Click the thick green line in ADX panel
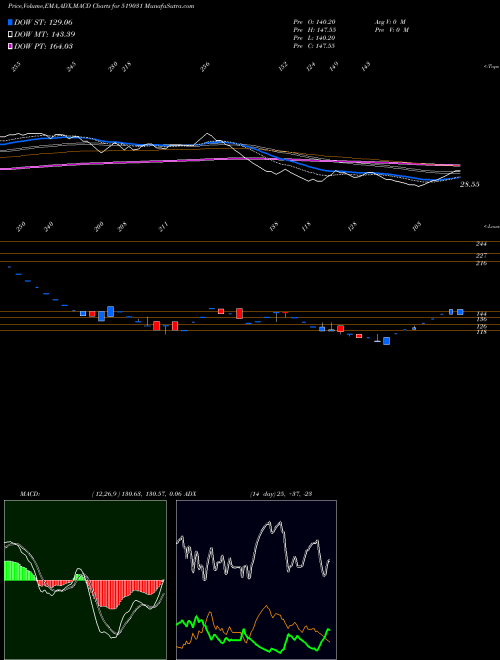 (x=253, y=635)
